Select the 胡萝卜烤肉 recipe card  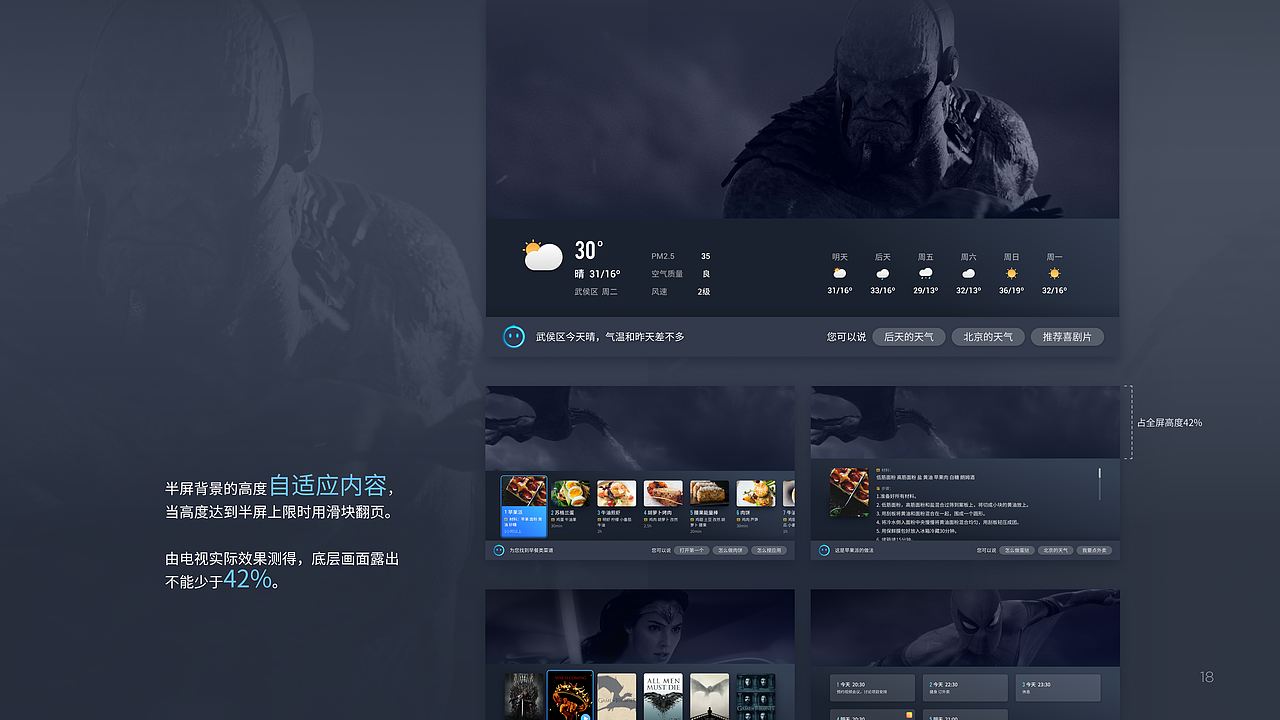[663, 506]
